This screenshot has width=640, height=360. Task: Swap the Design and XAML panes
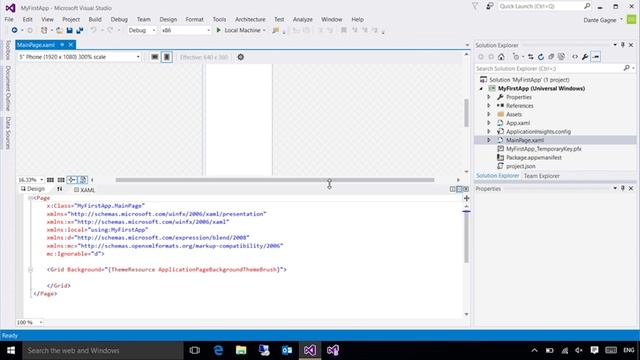click(x=60, y=189)
